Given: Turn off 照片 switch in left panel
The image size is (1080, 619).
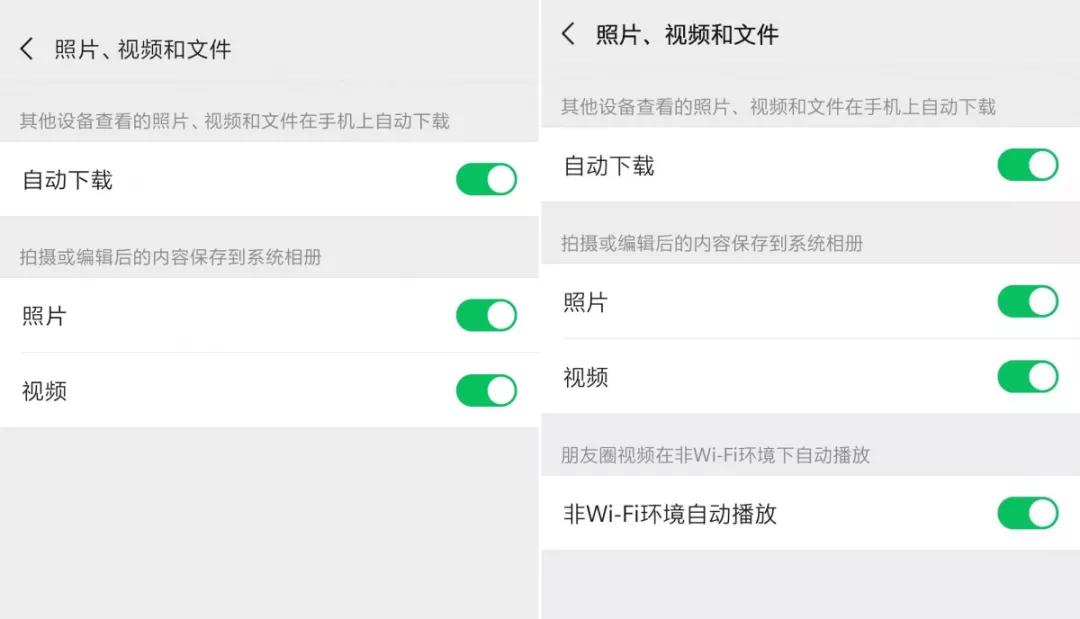Looking at the screenshot, I should (x=486, y=315).
